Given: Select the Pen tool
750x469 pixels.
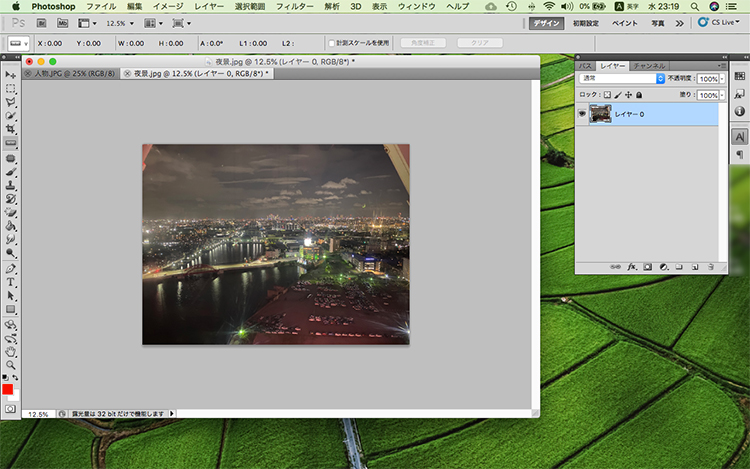Looking at the screenshot, I should pyautogui.click(x=11, y=269).
